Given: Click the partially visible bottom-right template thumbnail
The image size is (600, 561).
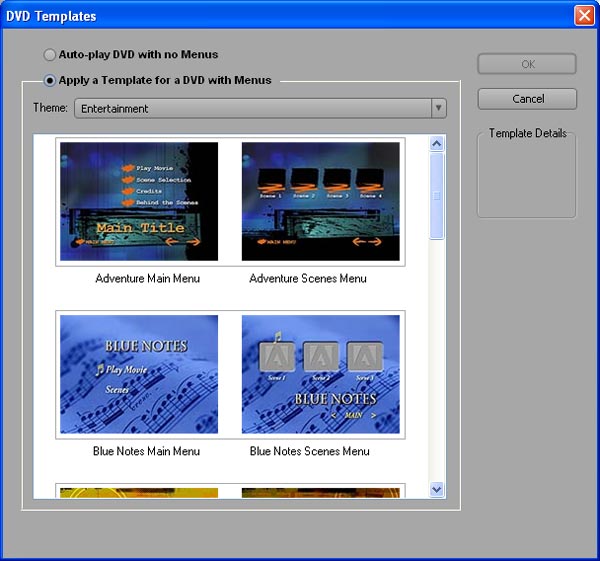Looking at the screenshot, I should pyautogui.click(x=321, y=492).
